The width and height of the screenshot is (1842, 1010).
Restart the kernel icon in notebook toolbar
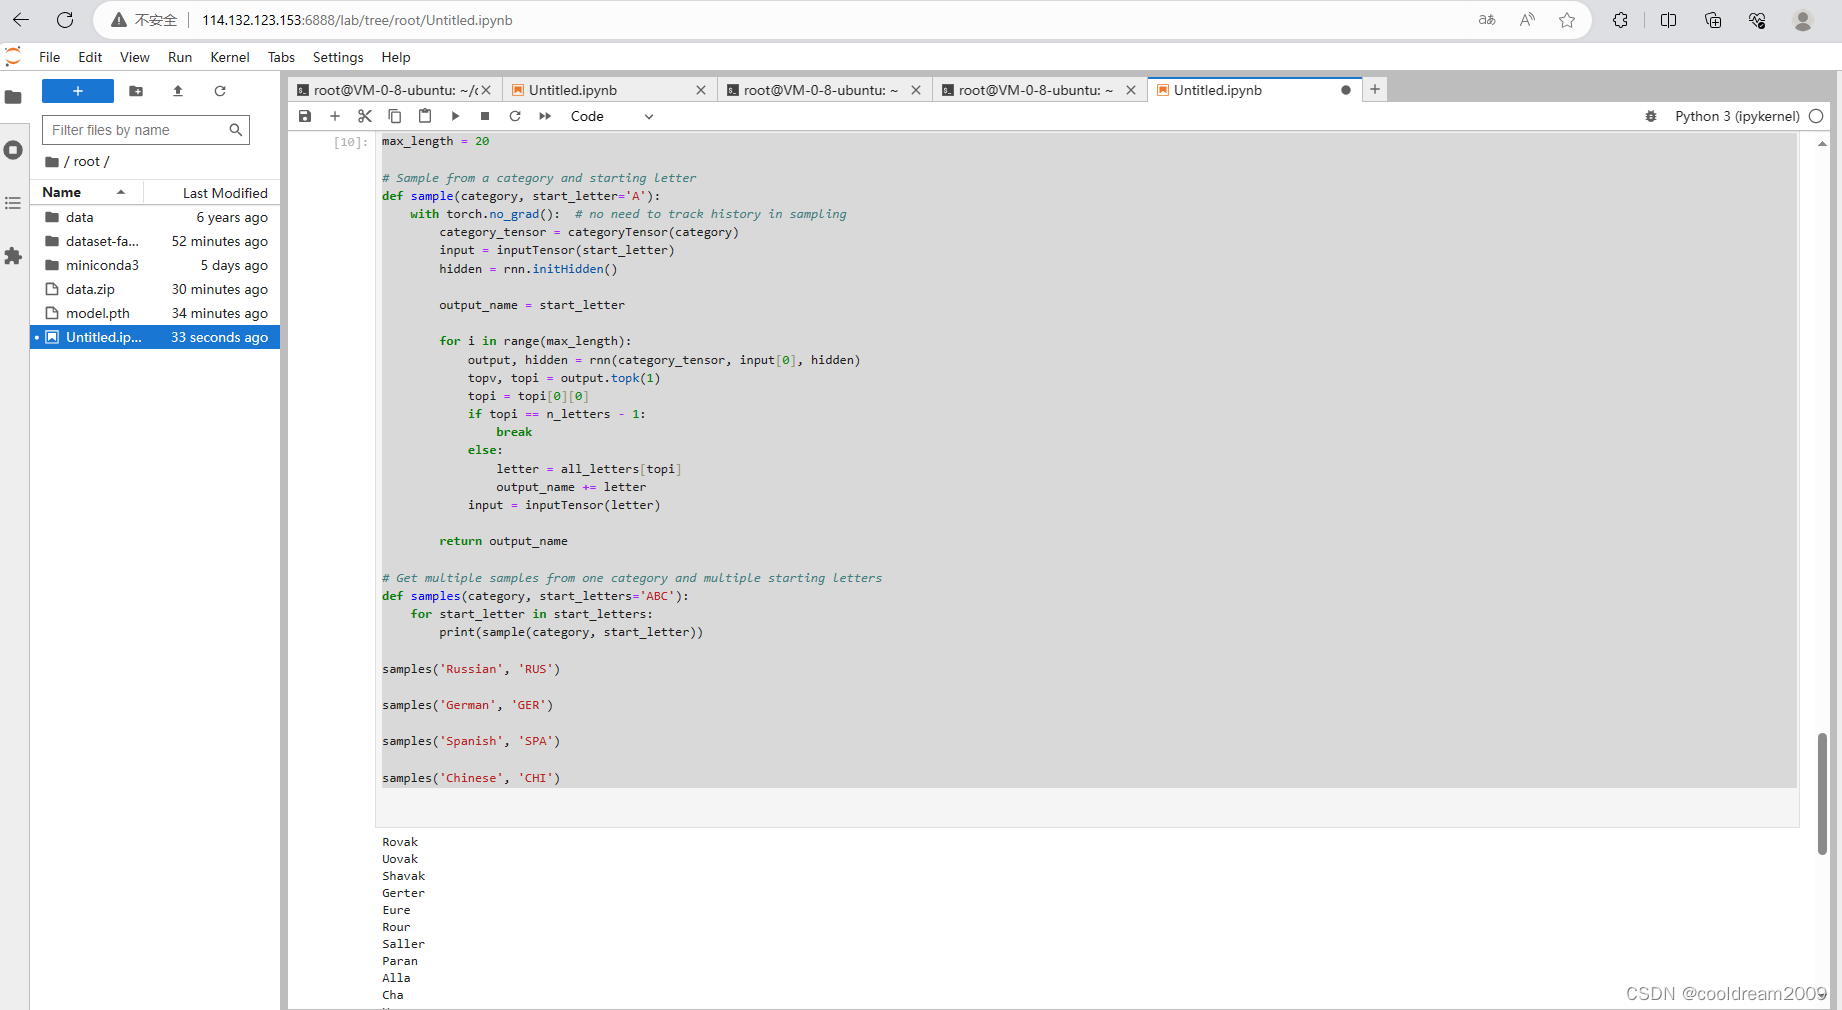pos(515,116)
